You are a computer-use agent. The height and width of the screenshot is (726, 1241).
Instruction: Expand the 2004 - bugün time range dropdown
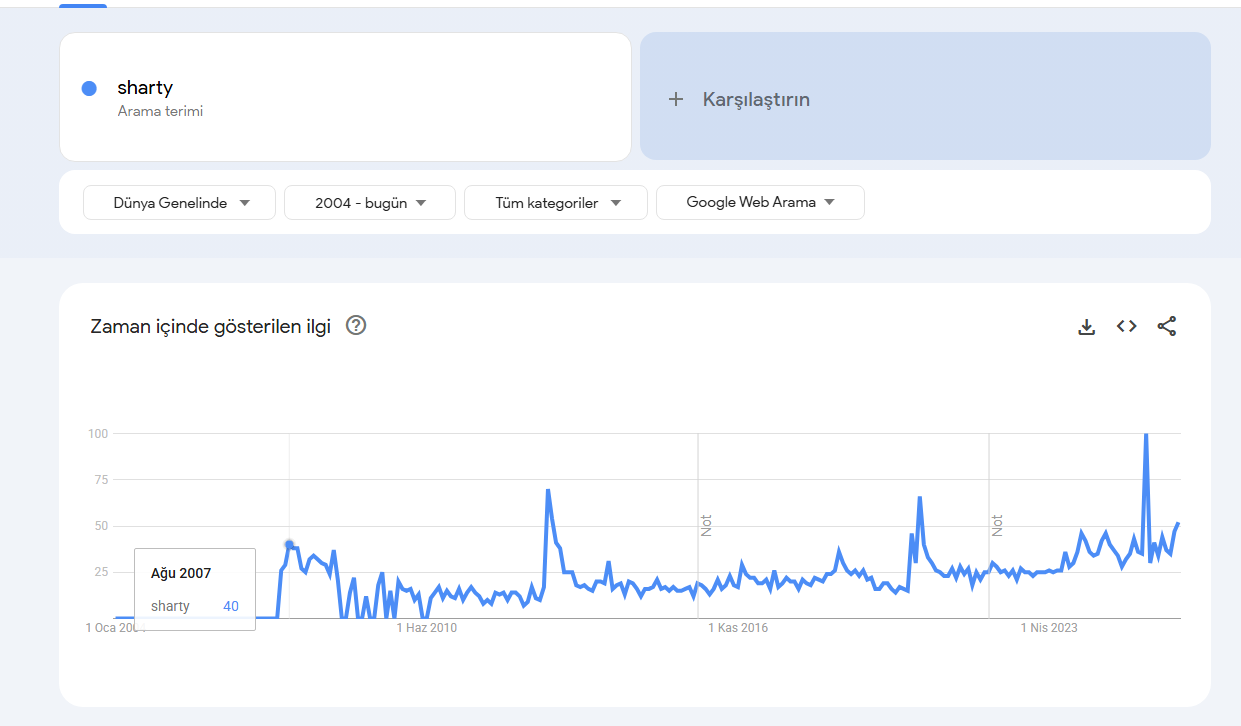(x=370, y=203)
